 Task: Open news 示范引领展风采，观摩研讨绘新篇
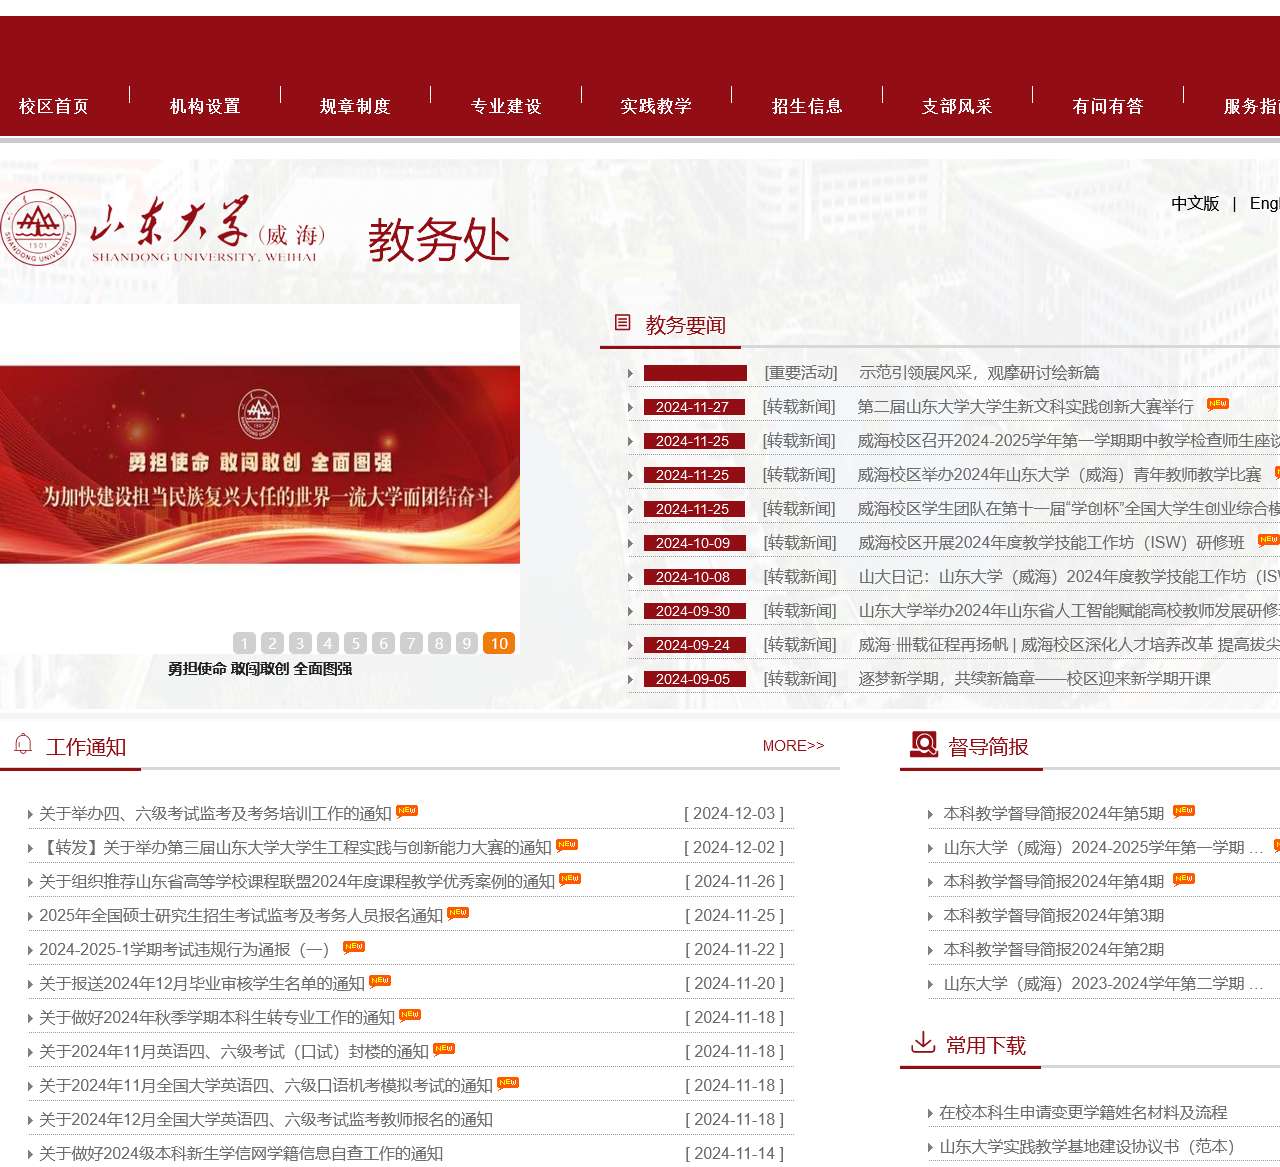pos(979,372)
